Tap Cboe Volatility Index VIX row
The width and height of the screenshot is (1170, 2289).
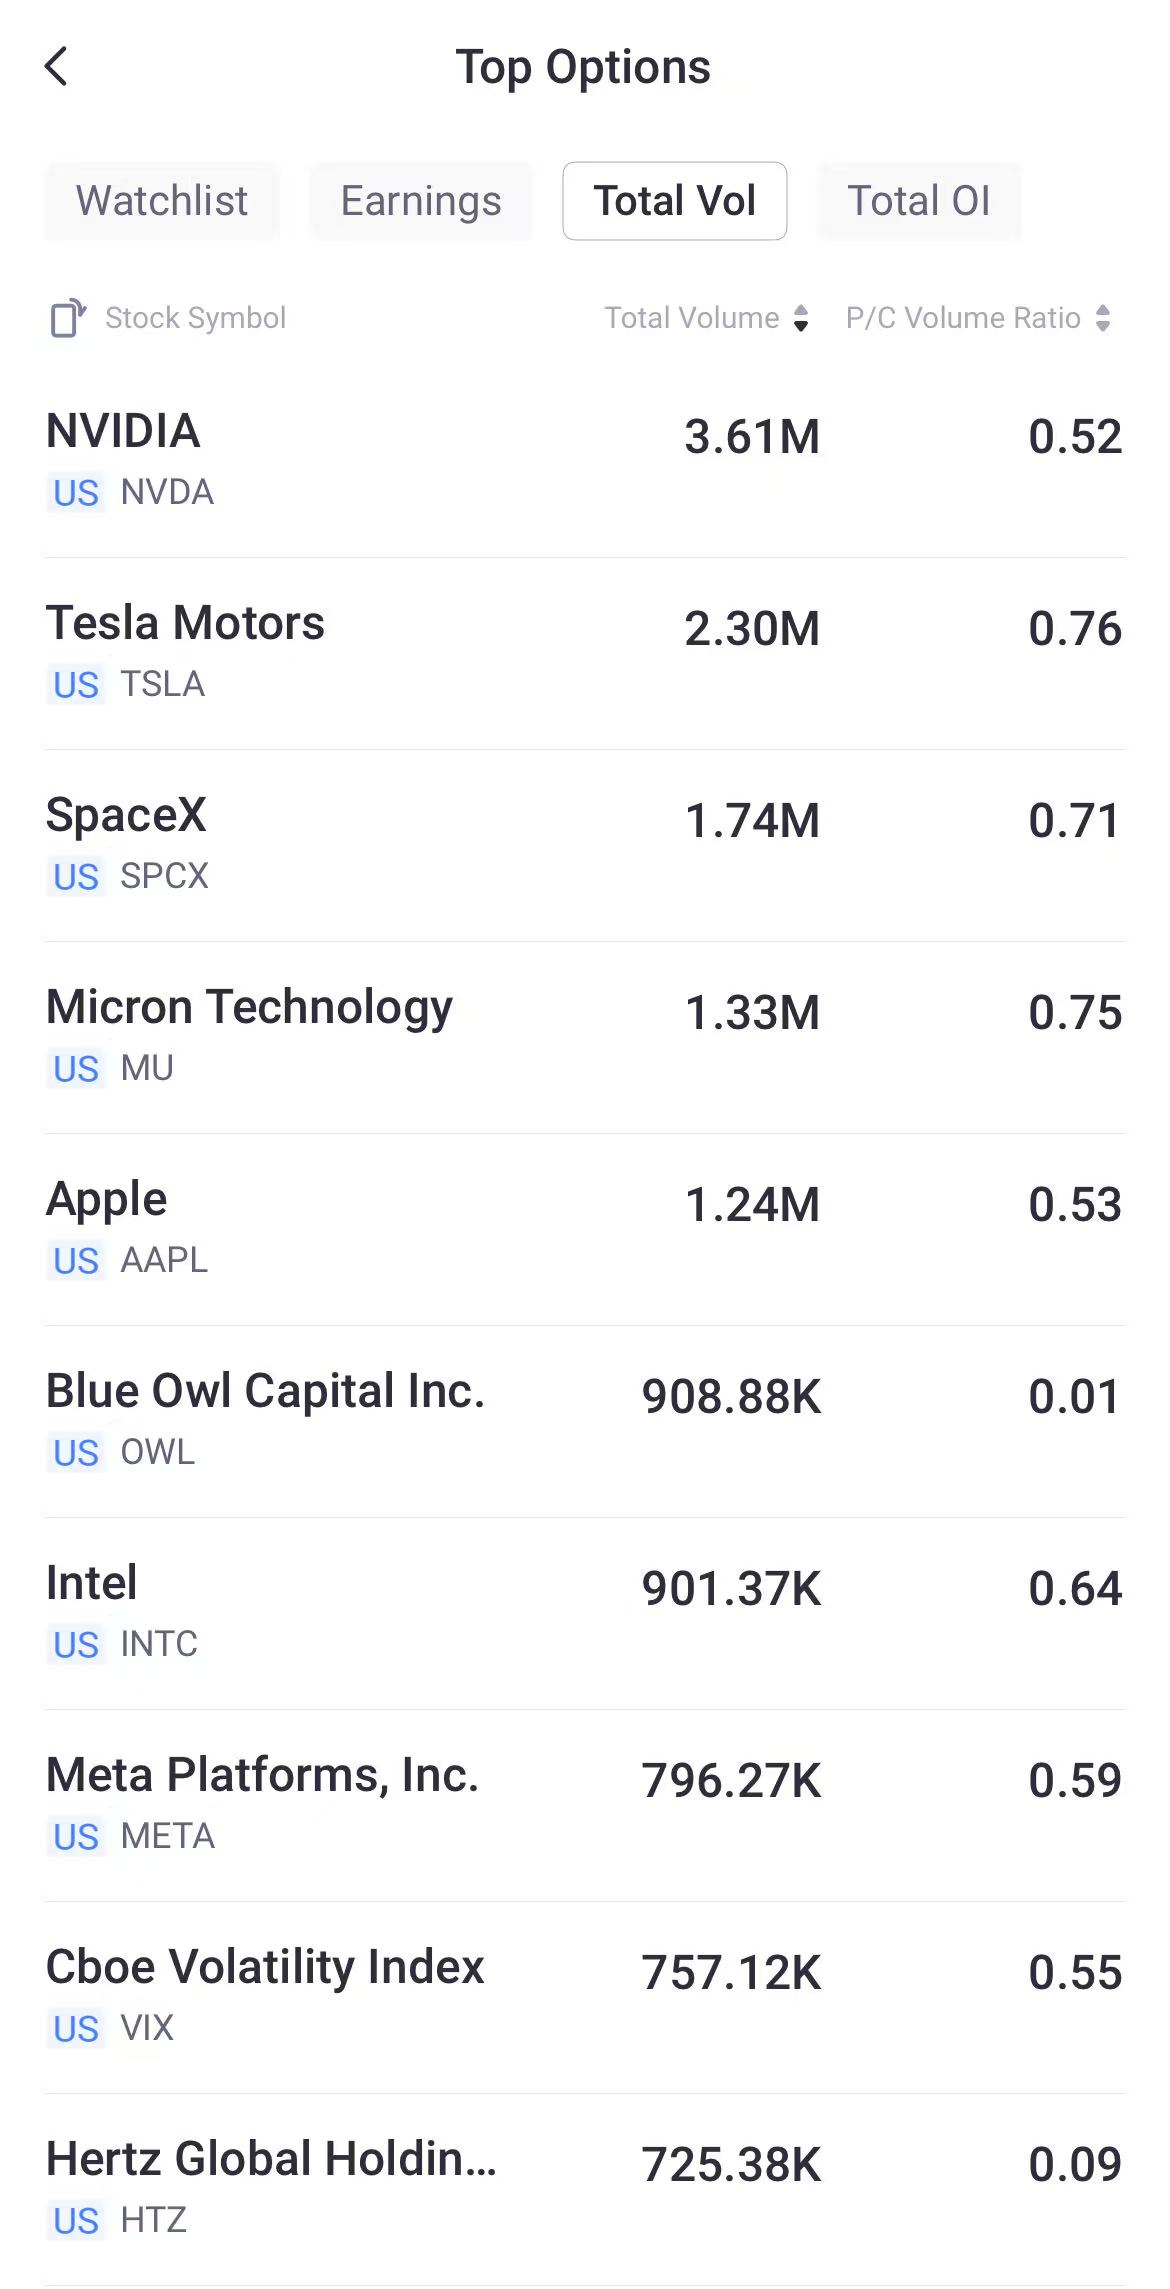click(x=585, y=1997)
